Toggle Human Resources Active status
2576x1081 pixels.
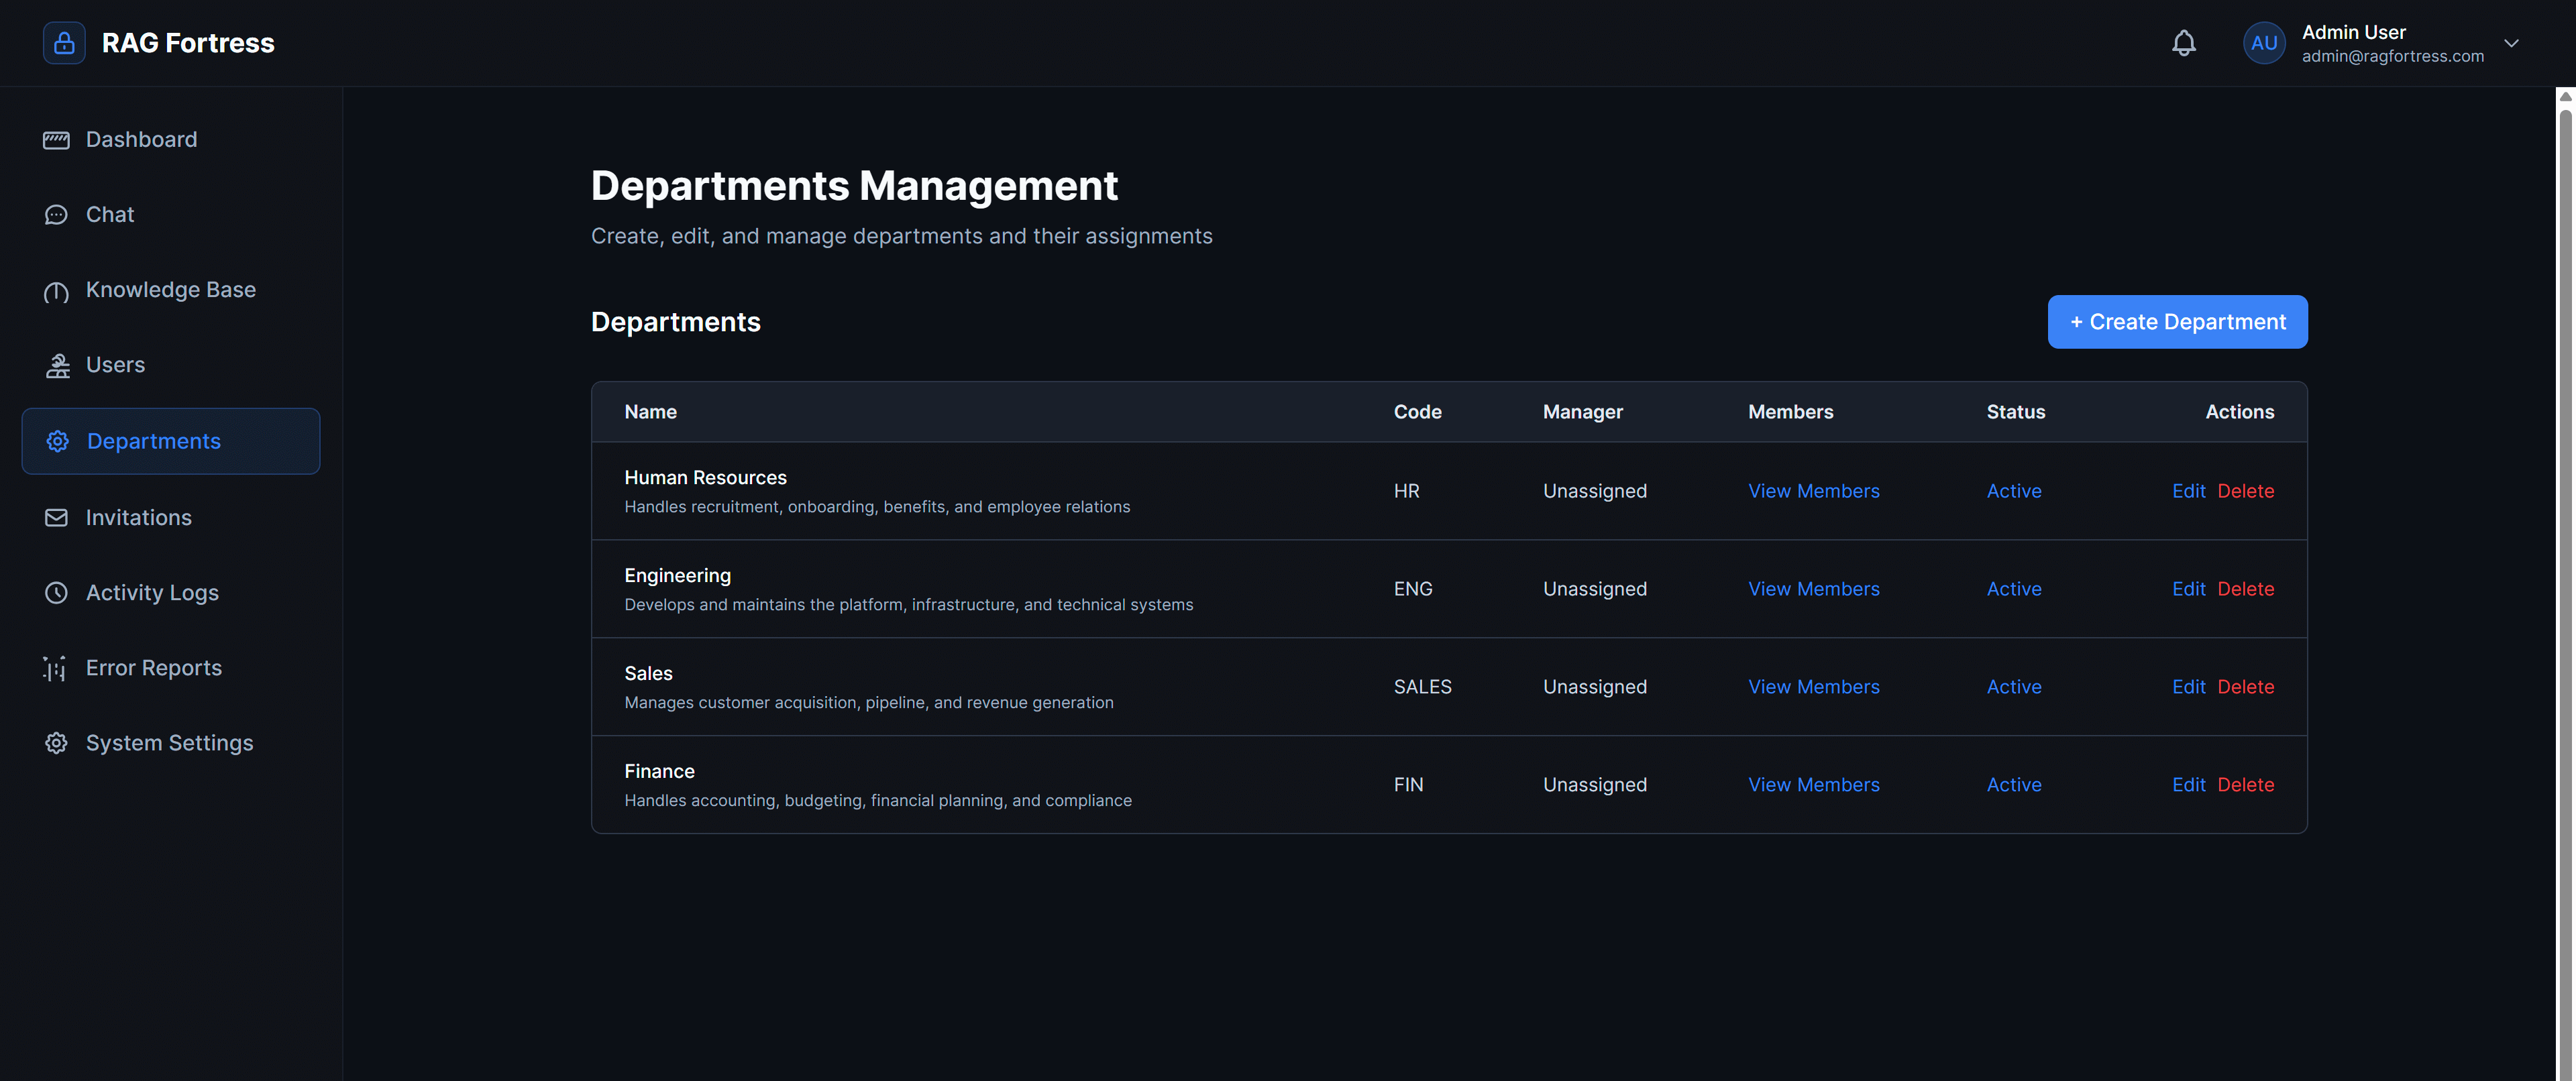click(x=2013, y=490)
